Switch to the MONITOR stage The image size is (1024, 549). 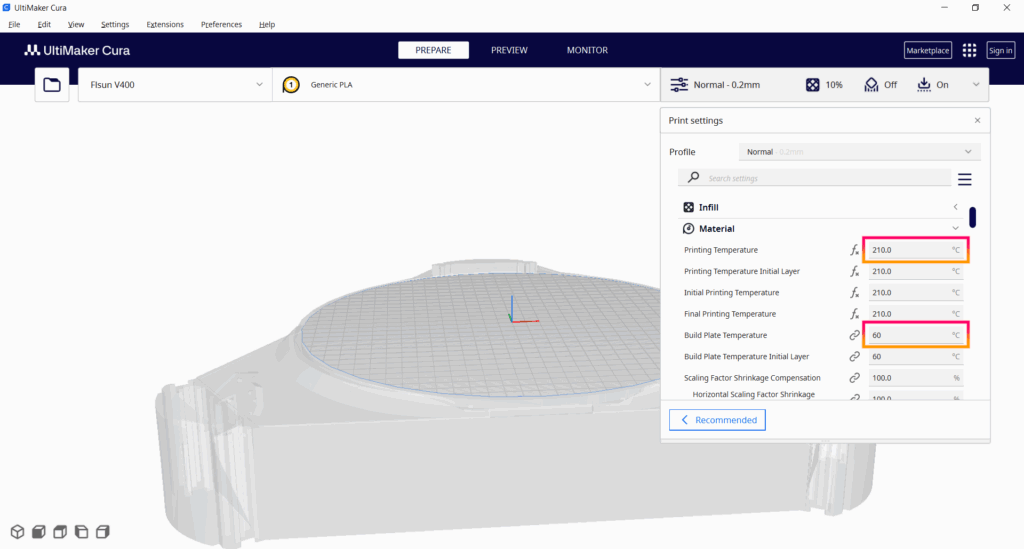click(x=587, y=50)
